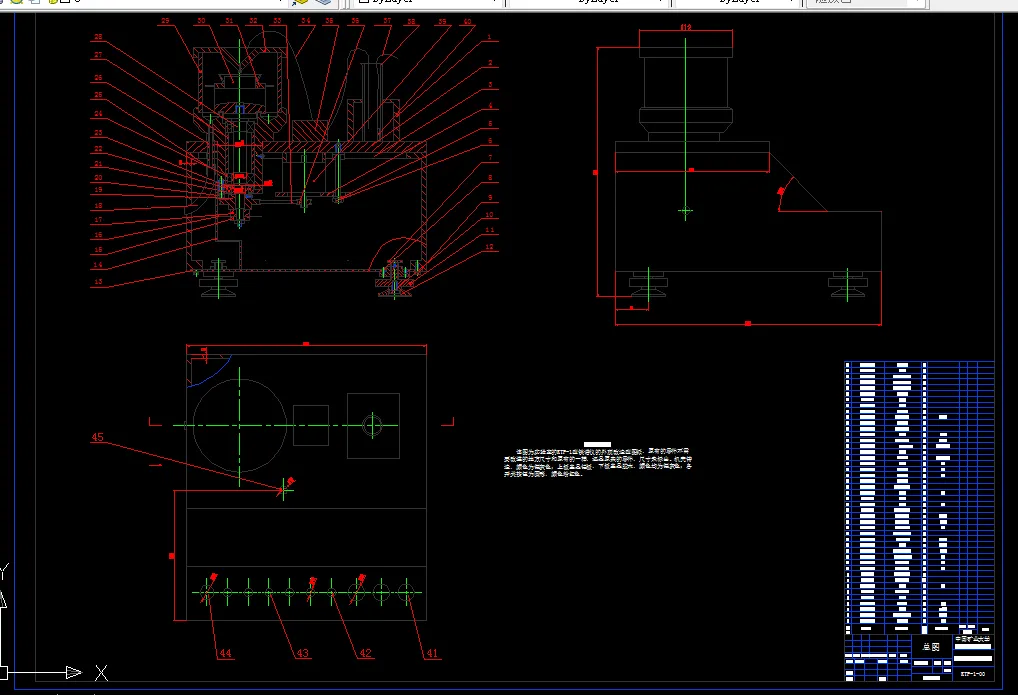Pick the small square outline in plan view

tap(311, 425)
